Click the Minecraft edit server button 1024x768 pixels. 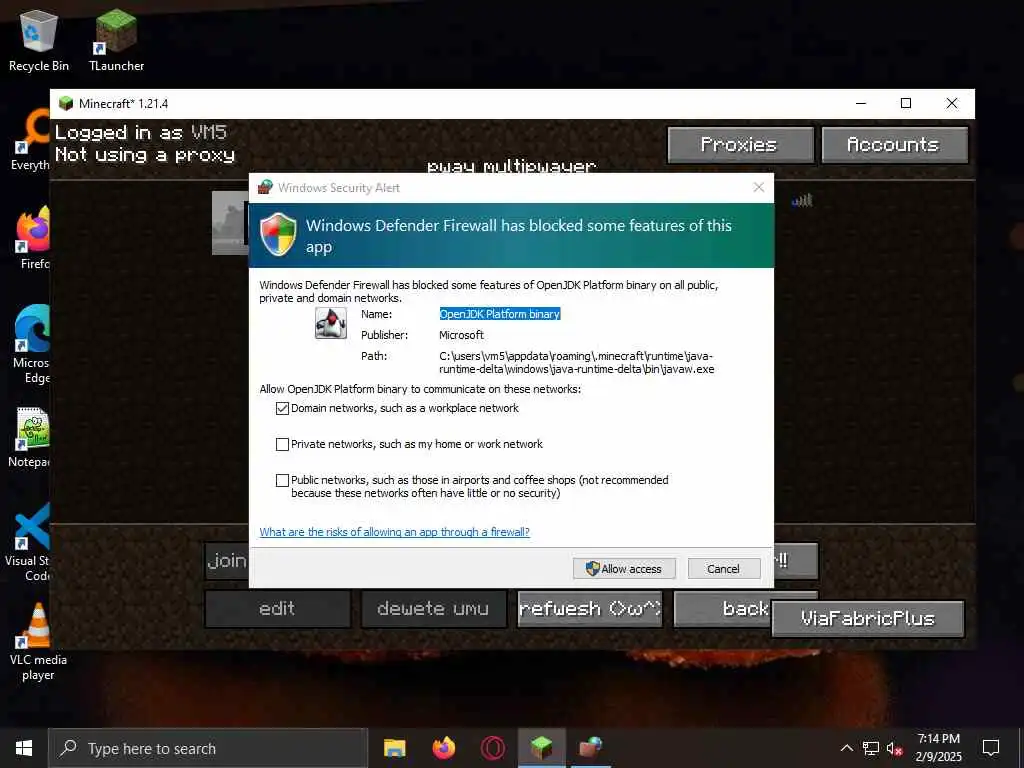[277, 609]
